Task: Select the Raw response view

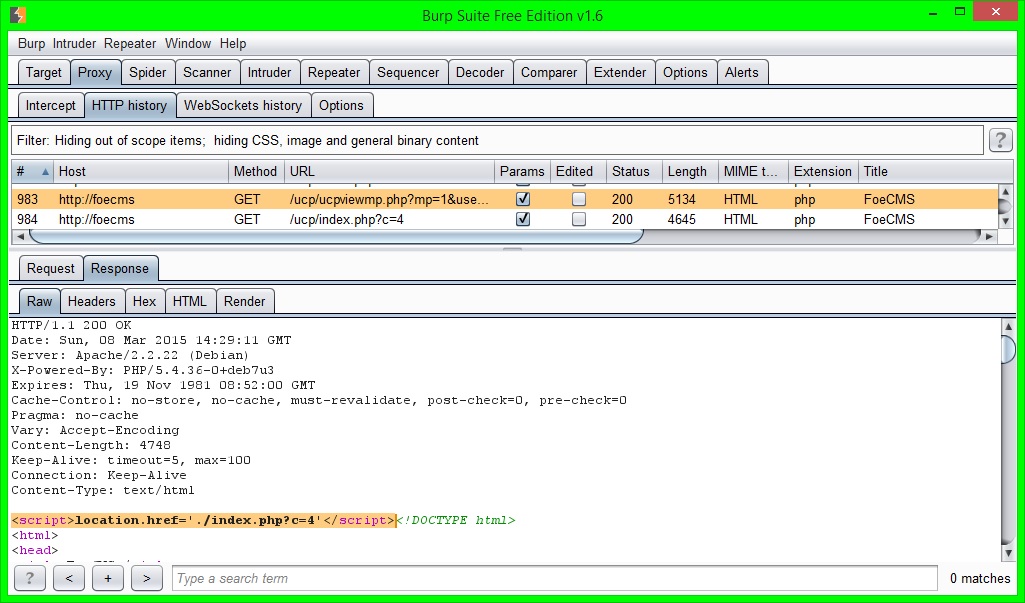Action: (x=39, y=301)
